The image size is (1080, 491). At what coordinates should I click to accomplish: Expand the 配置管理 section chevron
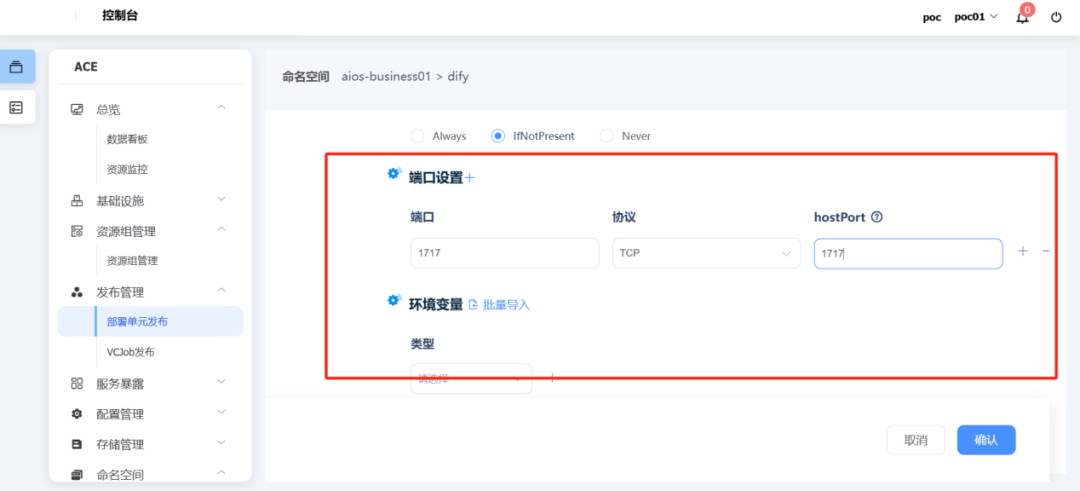(x=221, y=412)
